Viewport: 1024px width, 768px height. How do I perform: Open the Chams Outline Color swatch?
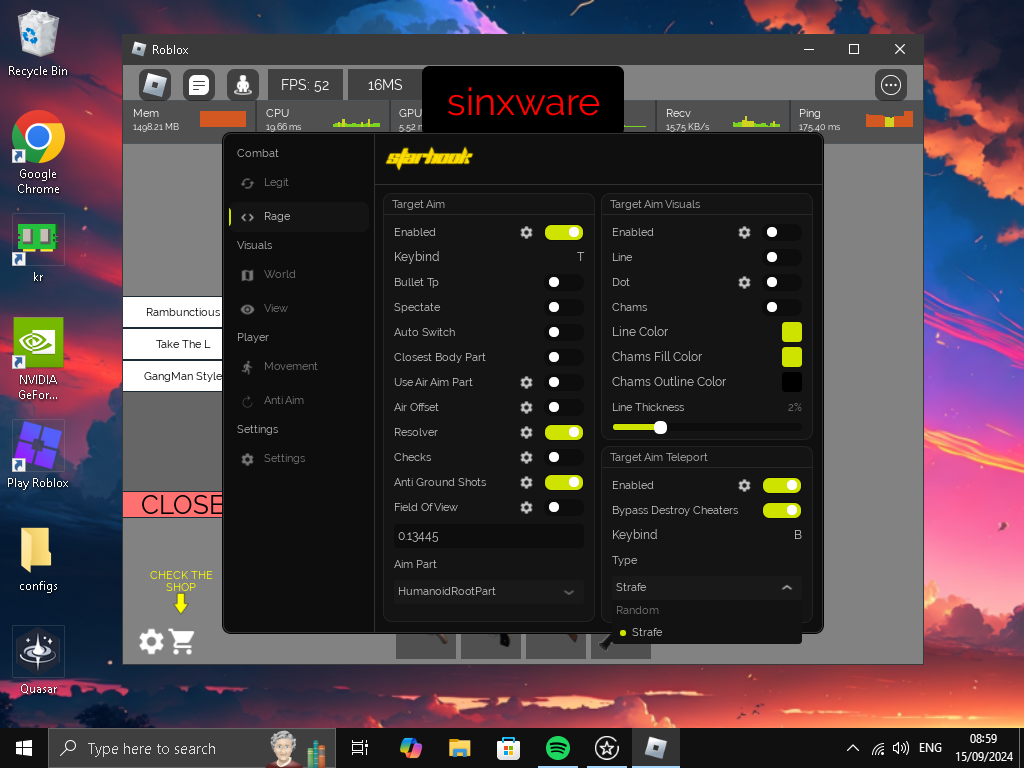pos(792,382)
